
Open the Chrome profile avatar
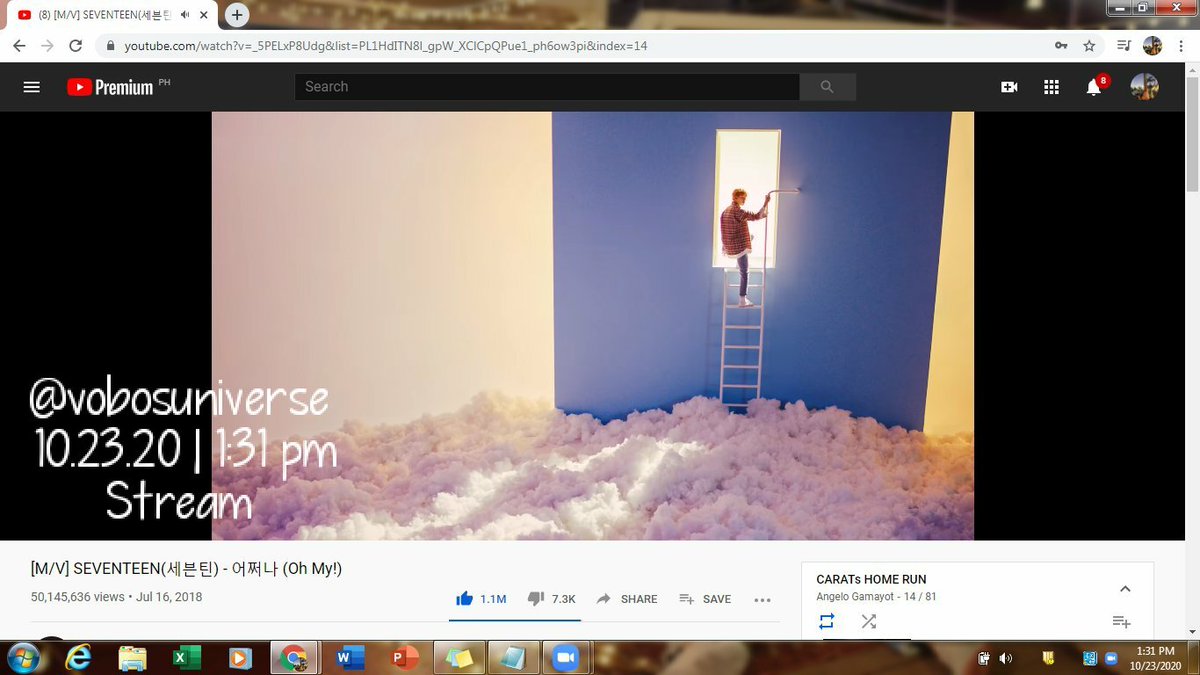(1152, 46)
